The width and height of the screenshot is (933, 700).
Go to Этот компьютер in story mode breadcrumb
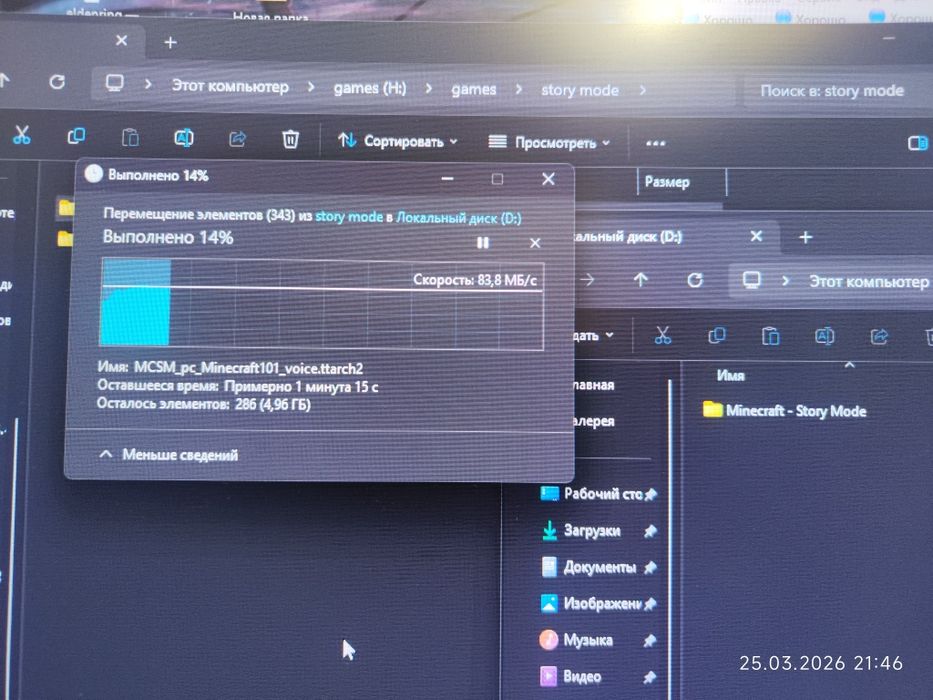230,86
